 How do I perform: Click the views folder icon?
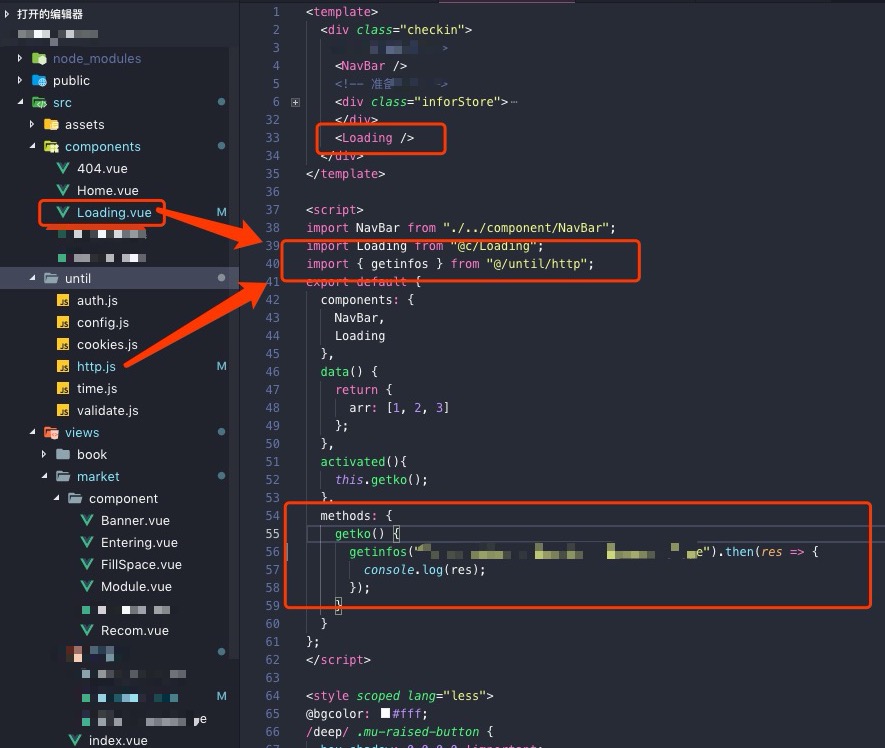click(51, 432)
